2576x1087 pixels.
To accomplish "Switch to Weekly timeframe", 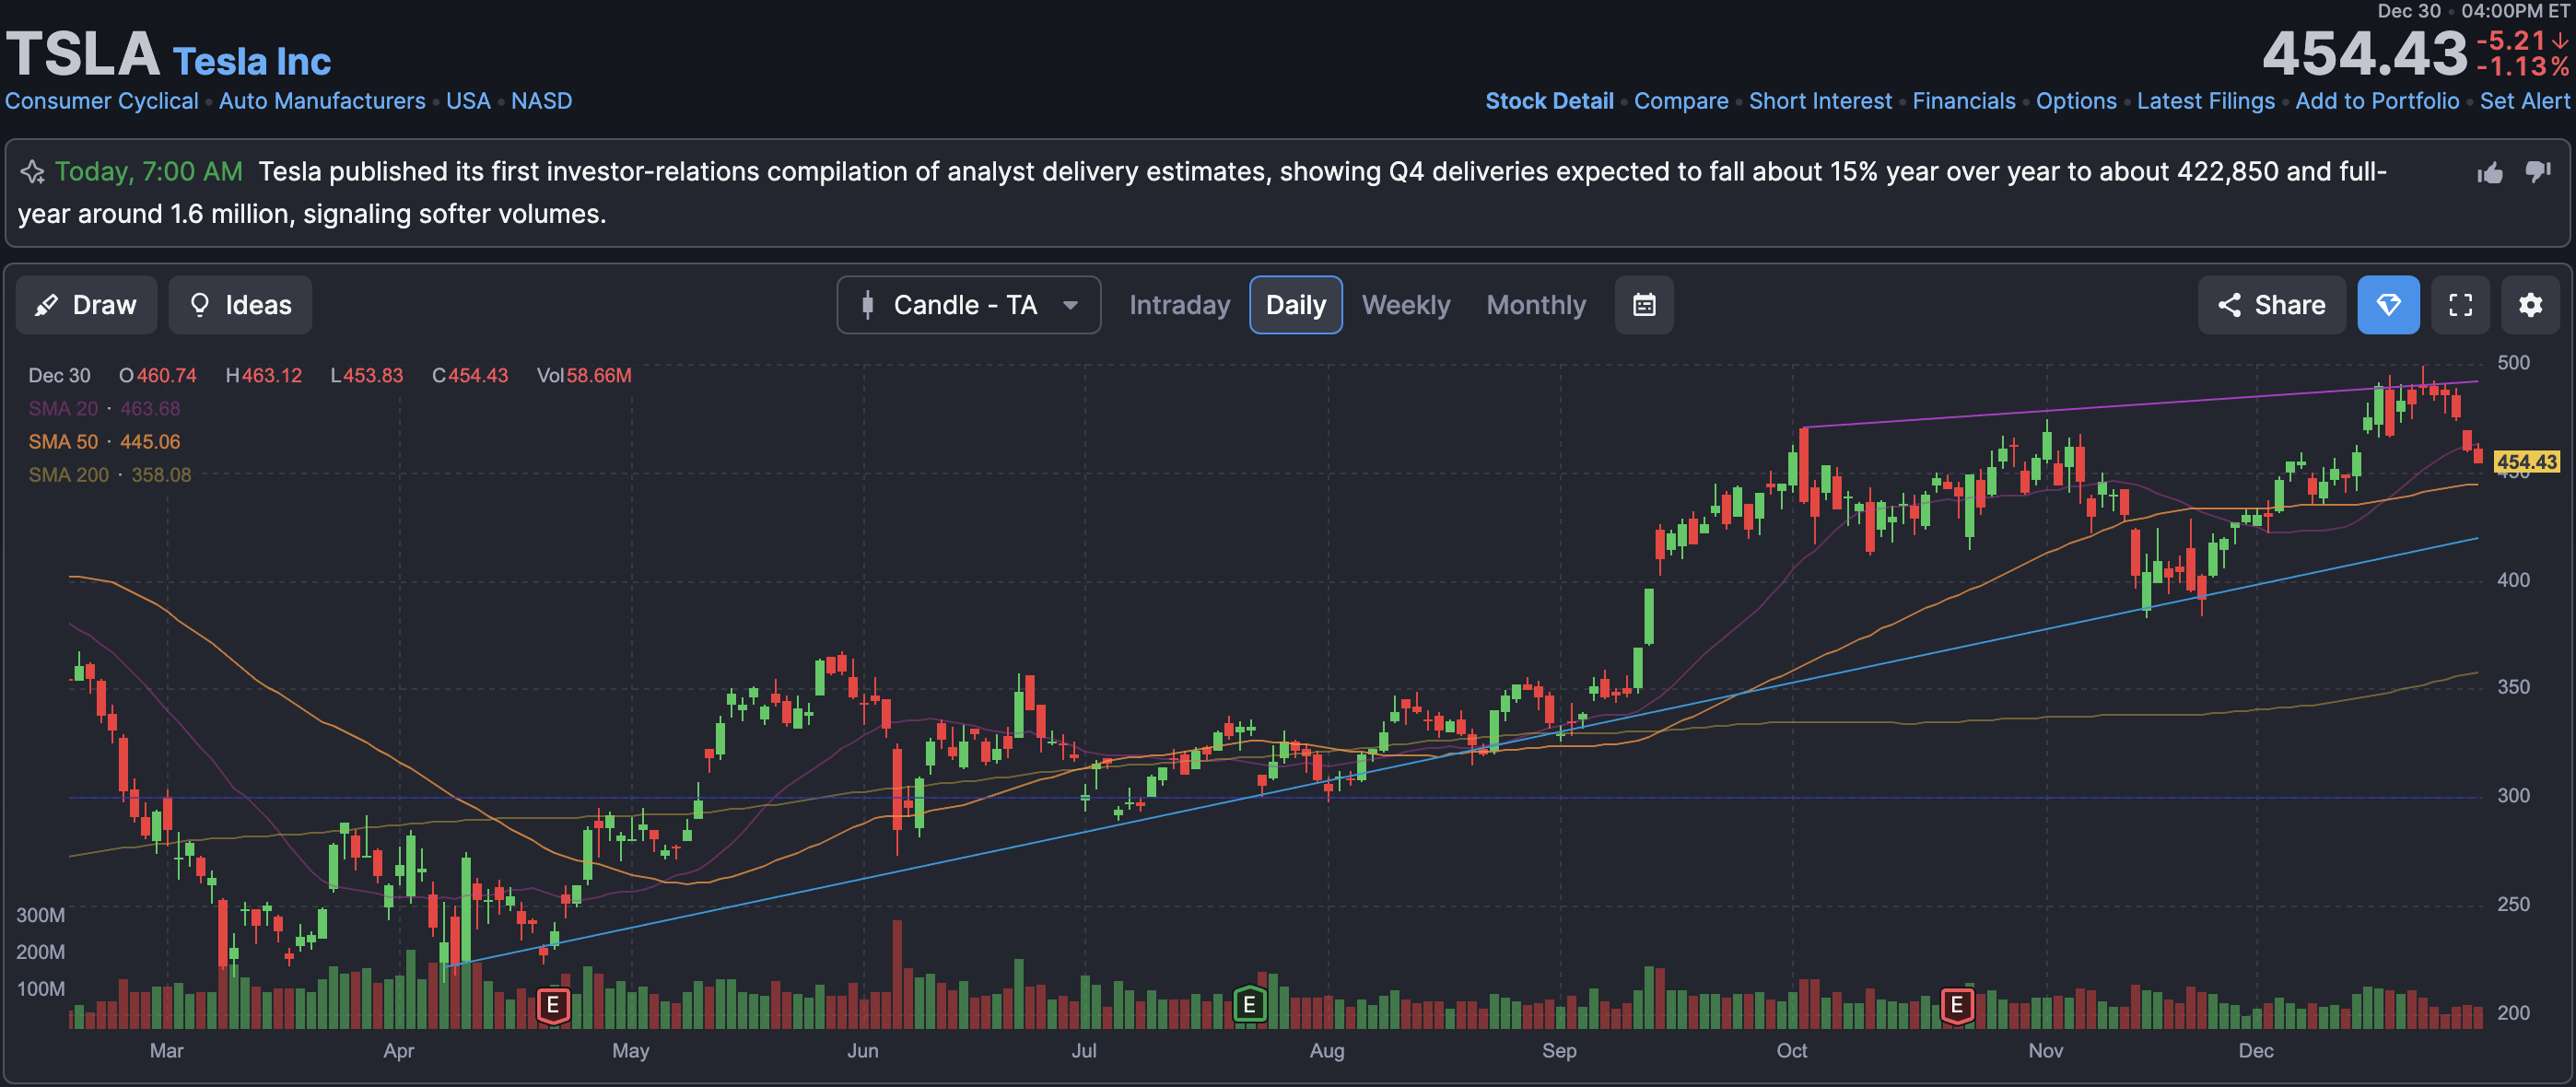I will click(1405, 305).
